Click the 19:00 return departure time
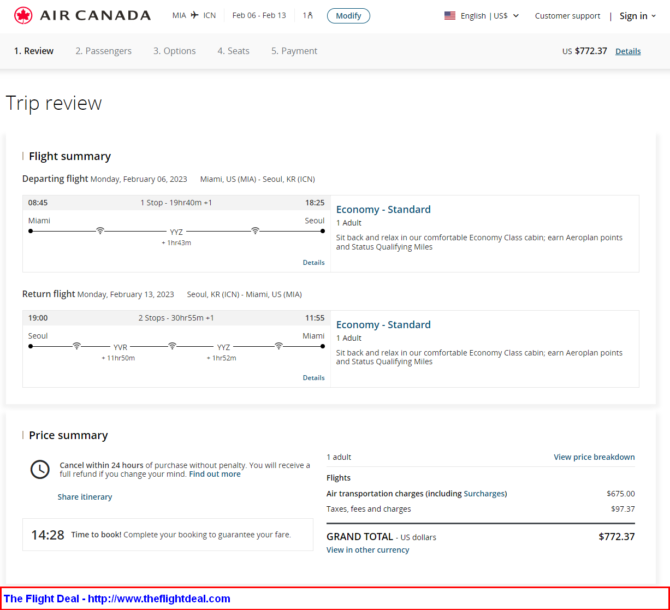The image size is (670, 610). [x=38, y=318]
